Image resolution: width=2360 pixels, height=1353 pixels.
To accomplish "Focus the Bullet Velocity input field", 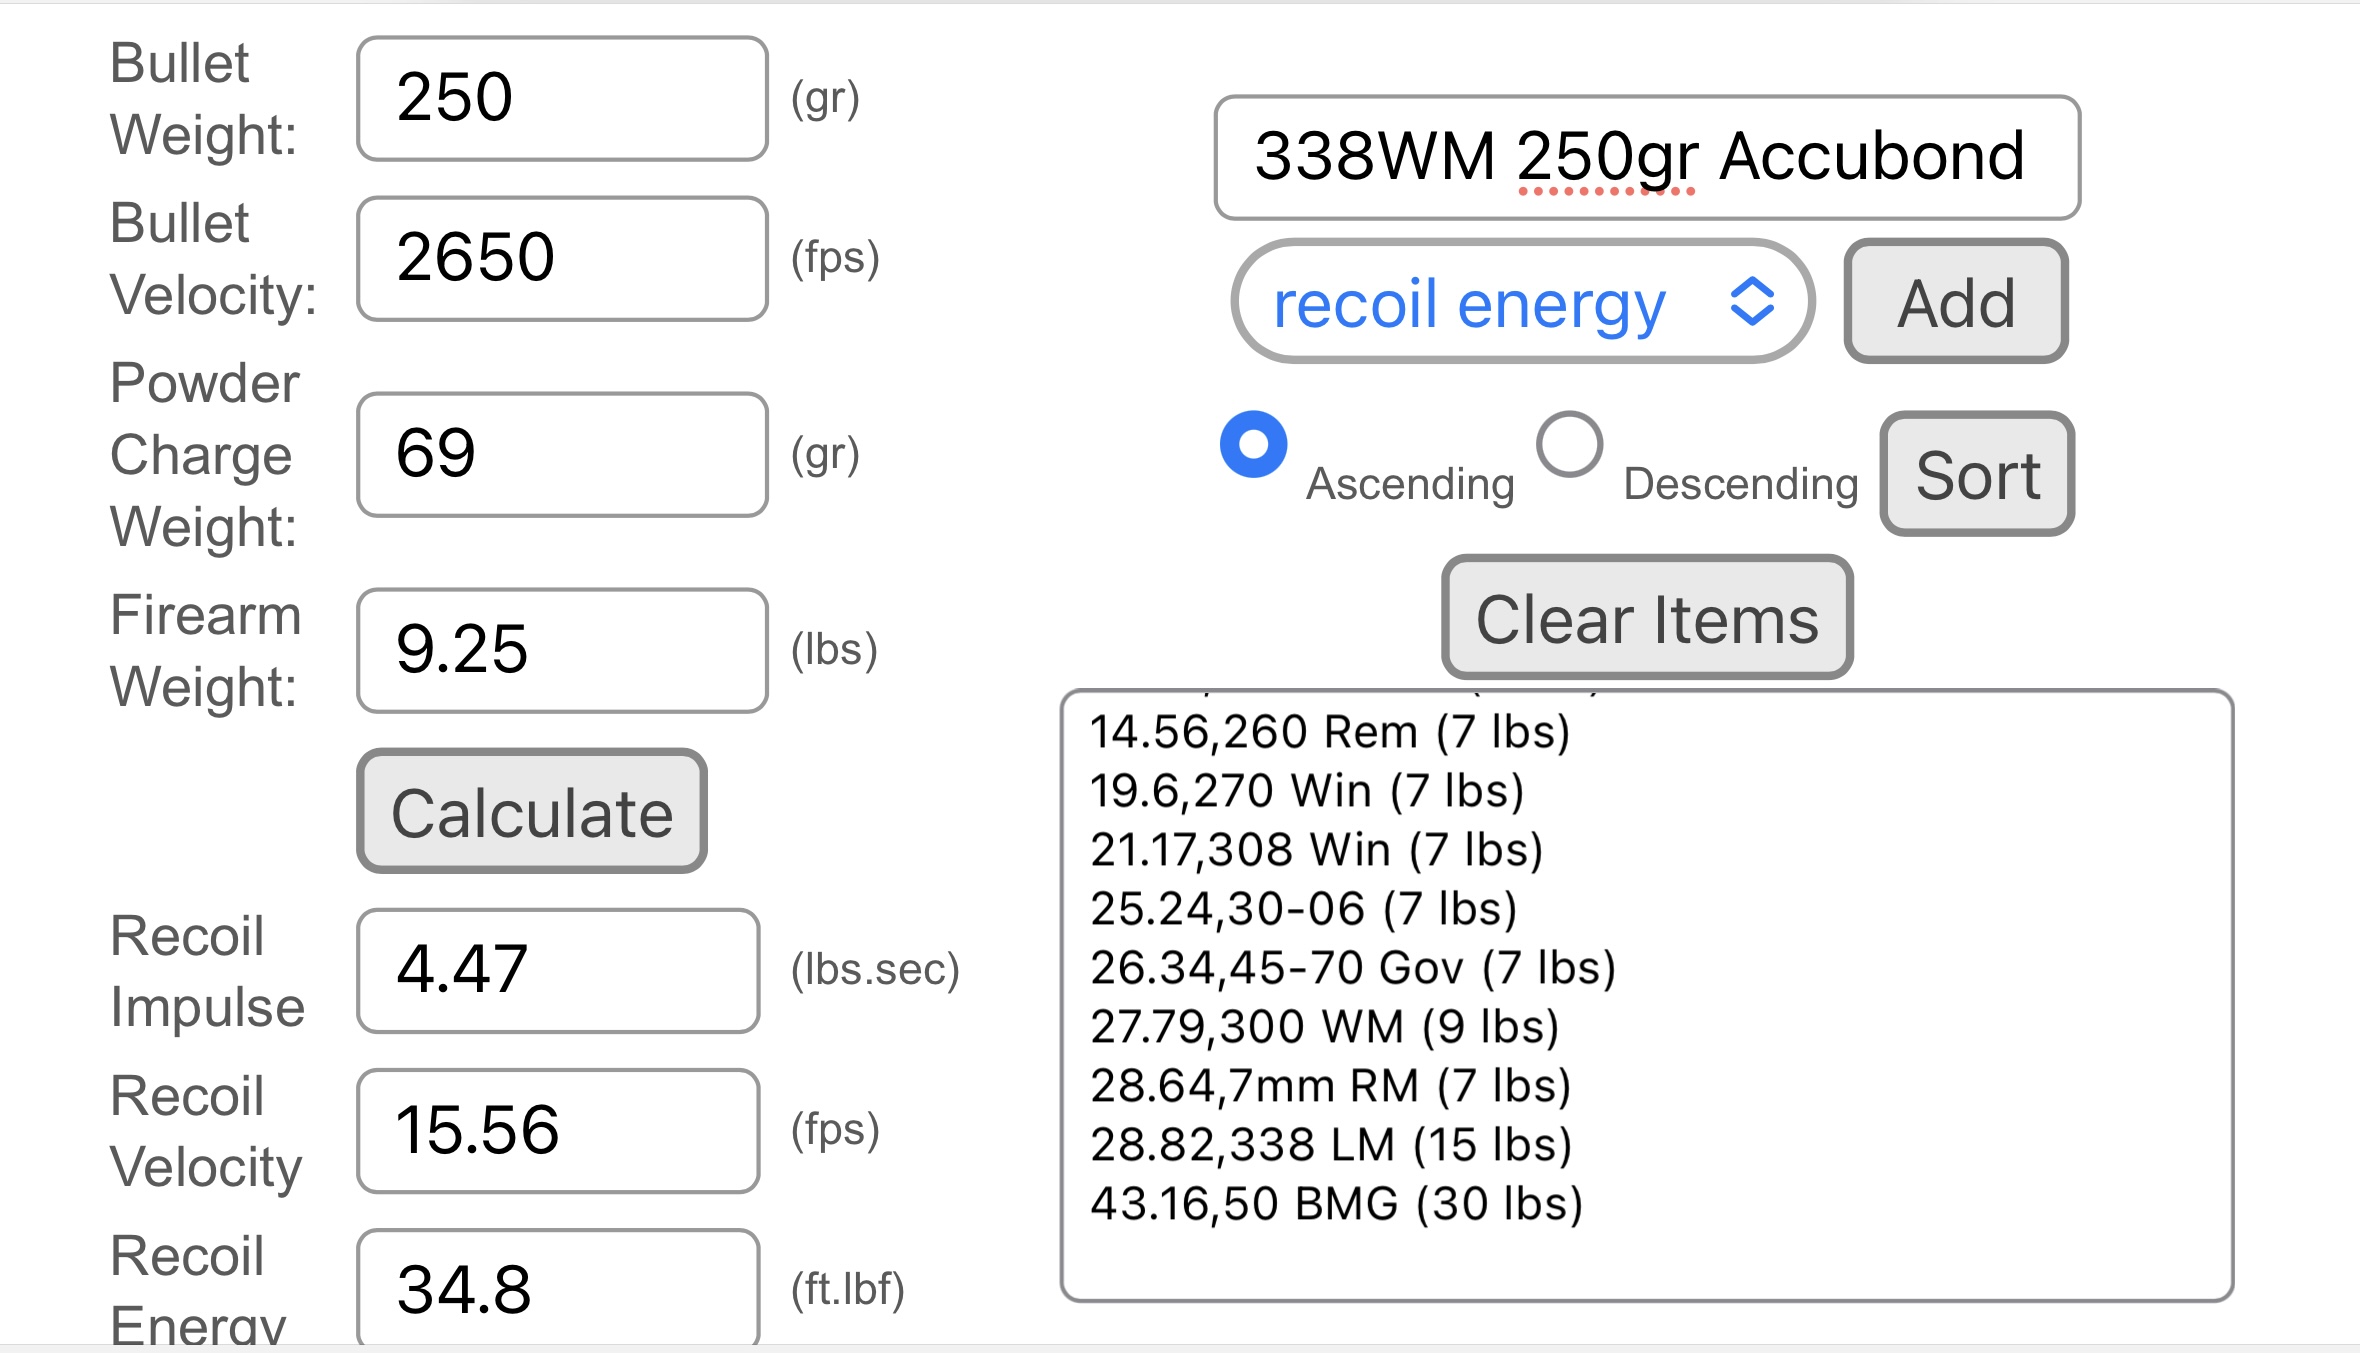I will (562, 258).
